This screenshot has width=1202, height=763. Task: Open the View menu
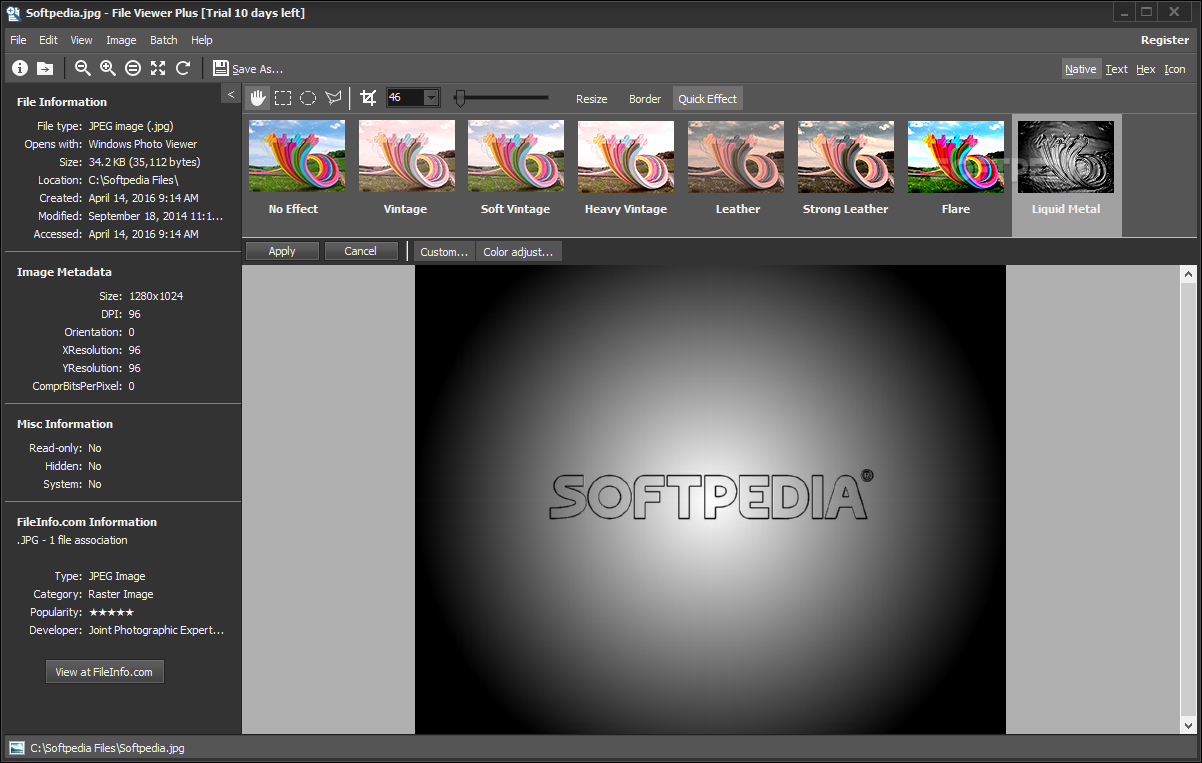(81, 40)
